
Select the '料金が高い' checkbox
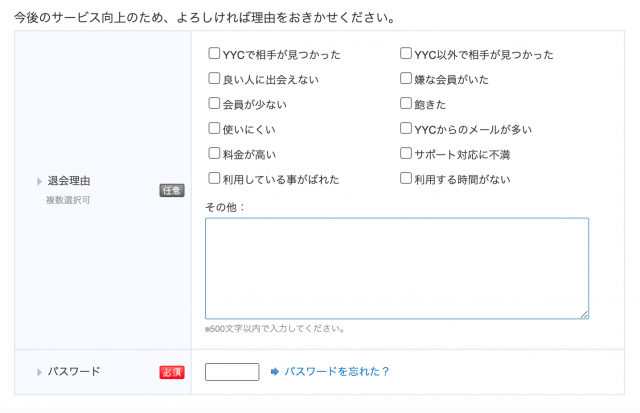214,154
